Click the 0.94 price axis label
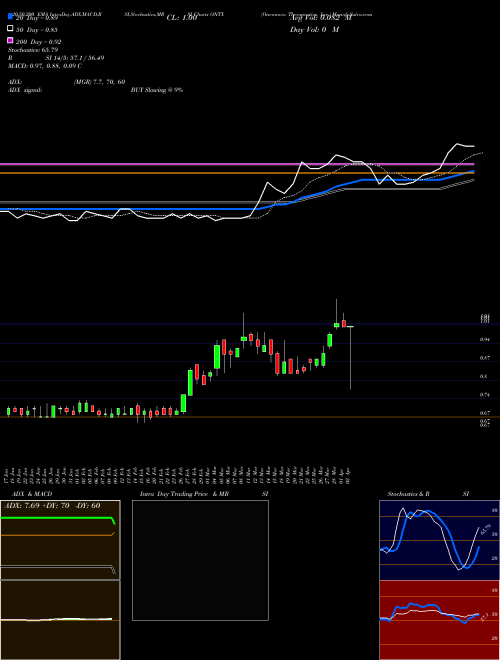This screenshot has height=660, width=500. (484, 339)
